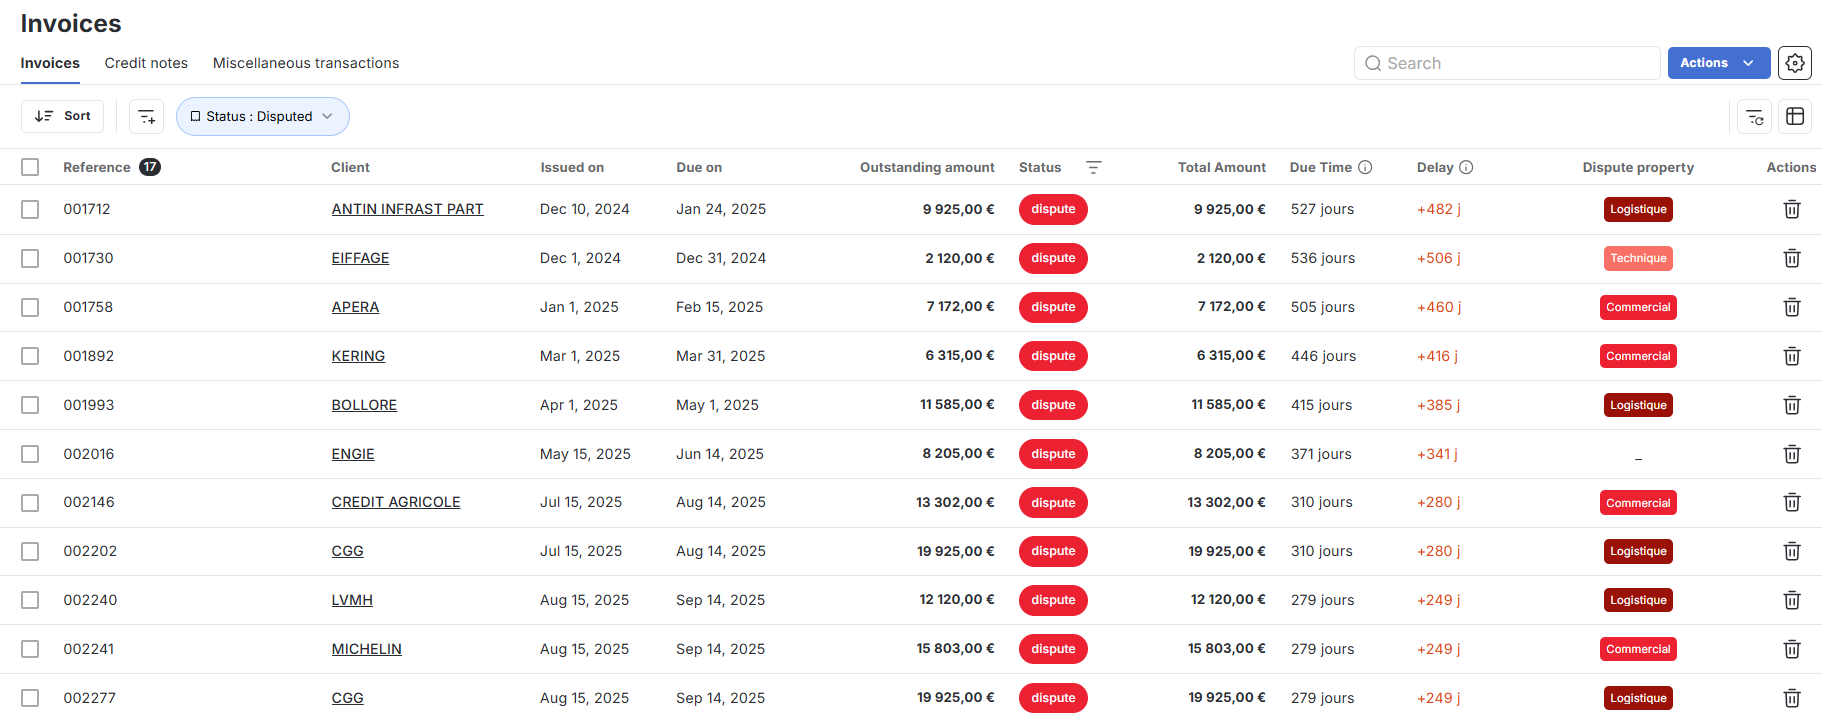The height and width of the screenshot is (721, 1822).
Task: Click trash icon for invoice 002202
Action: 1792,551
